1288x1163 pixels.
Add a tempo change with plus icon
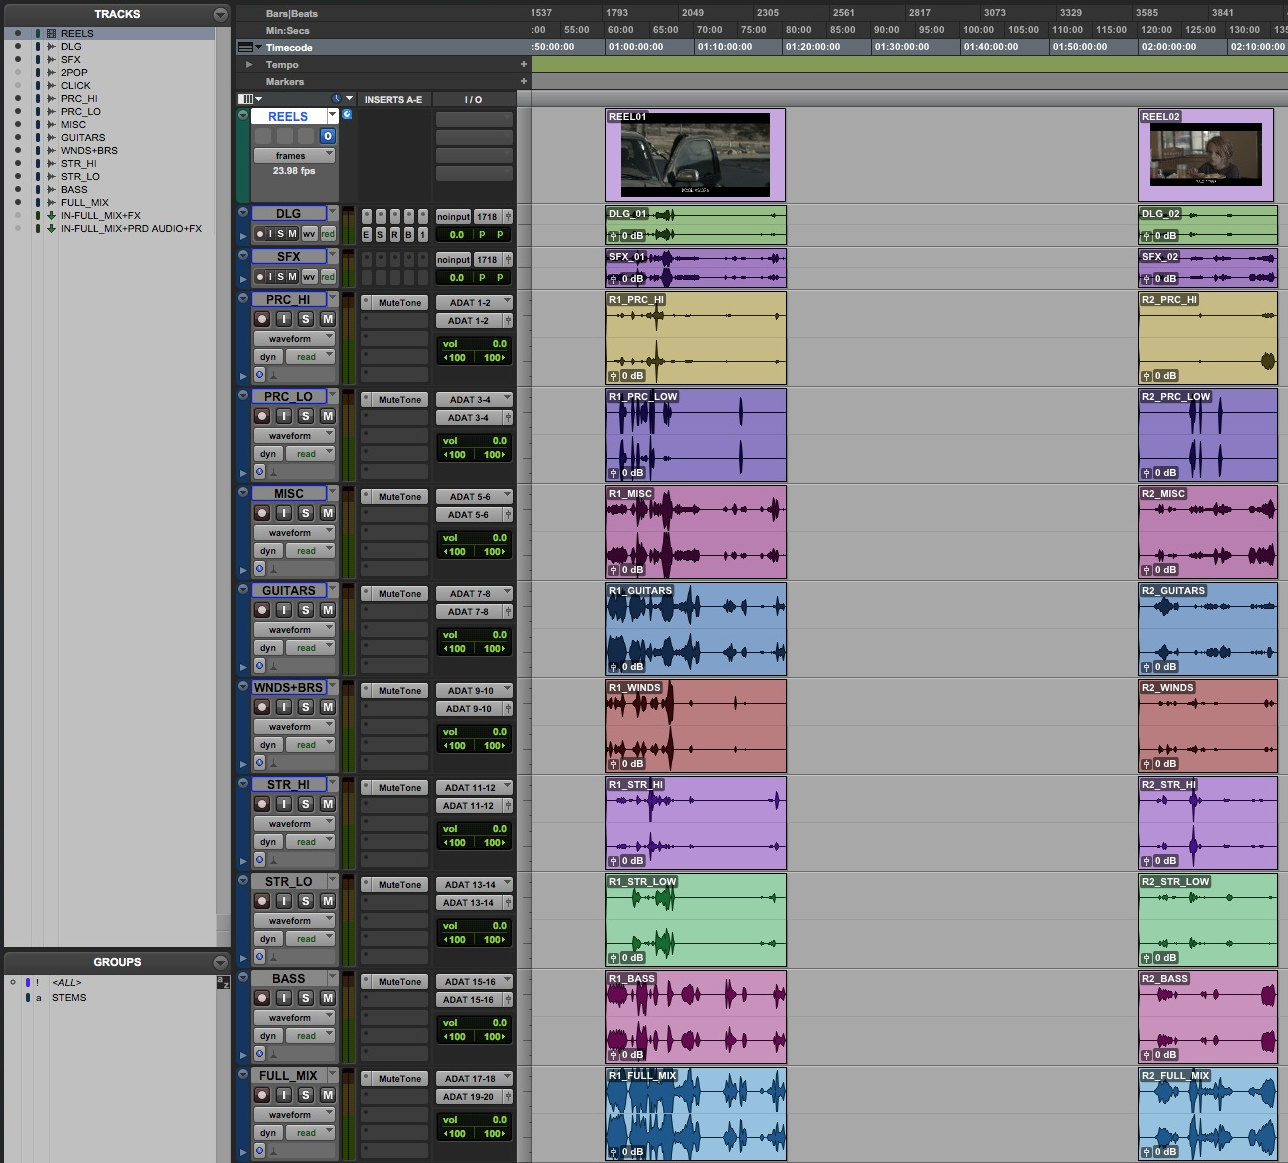click(523, 65)
